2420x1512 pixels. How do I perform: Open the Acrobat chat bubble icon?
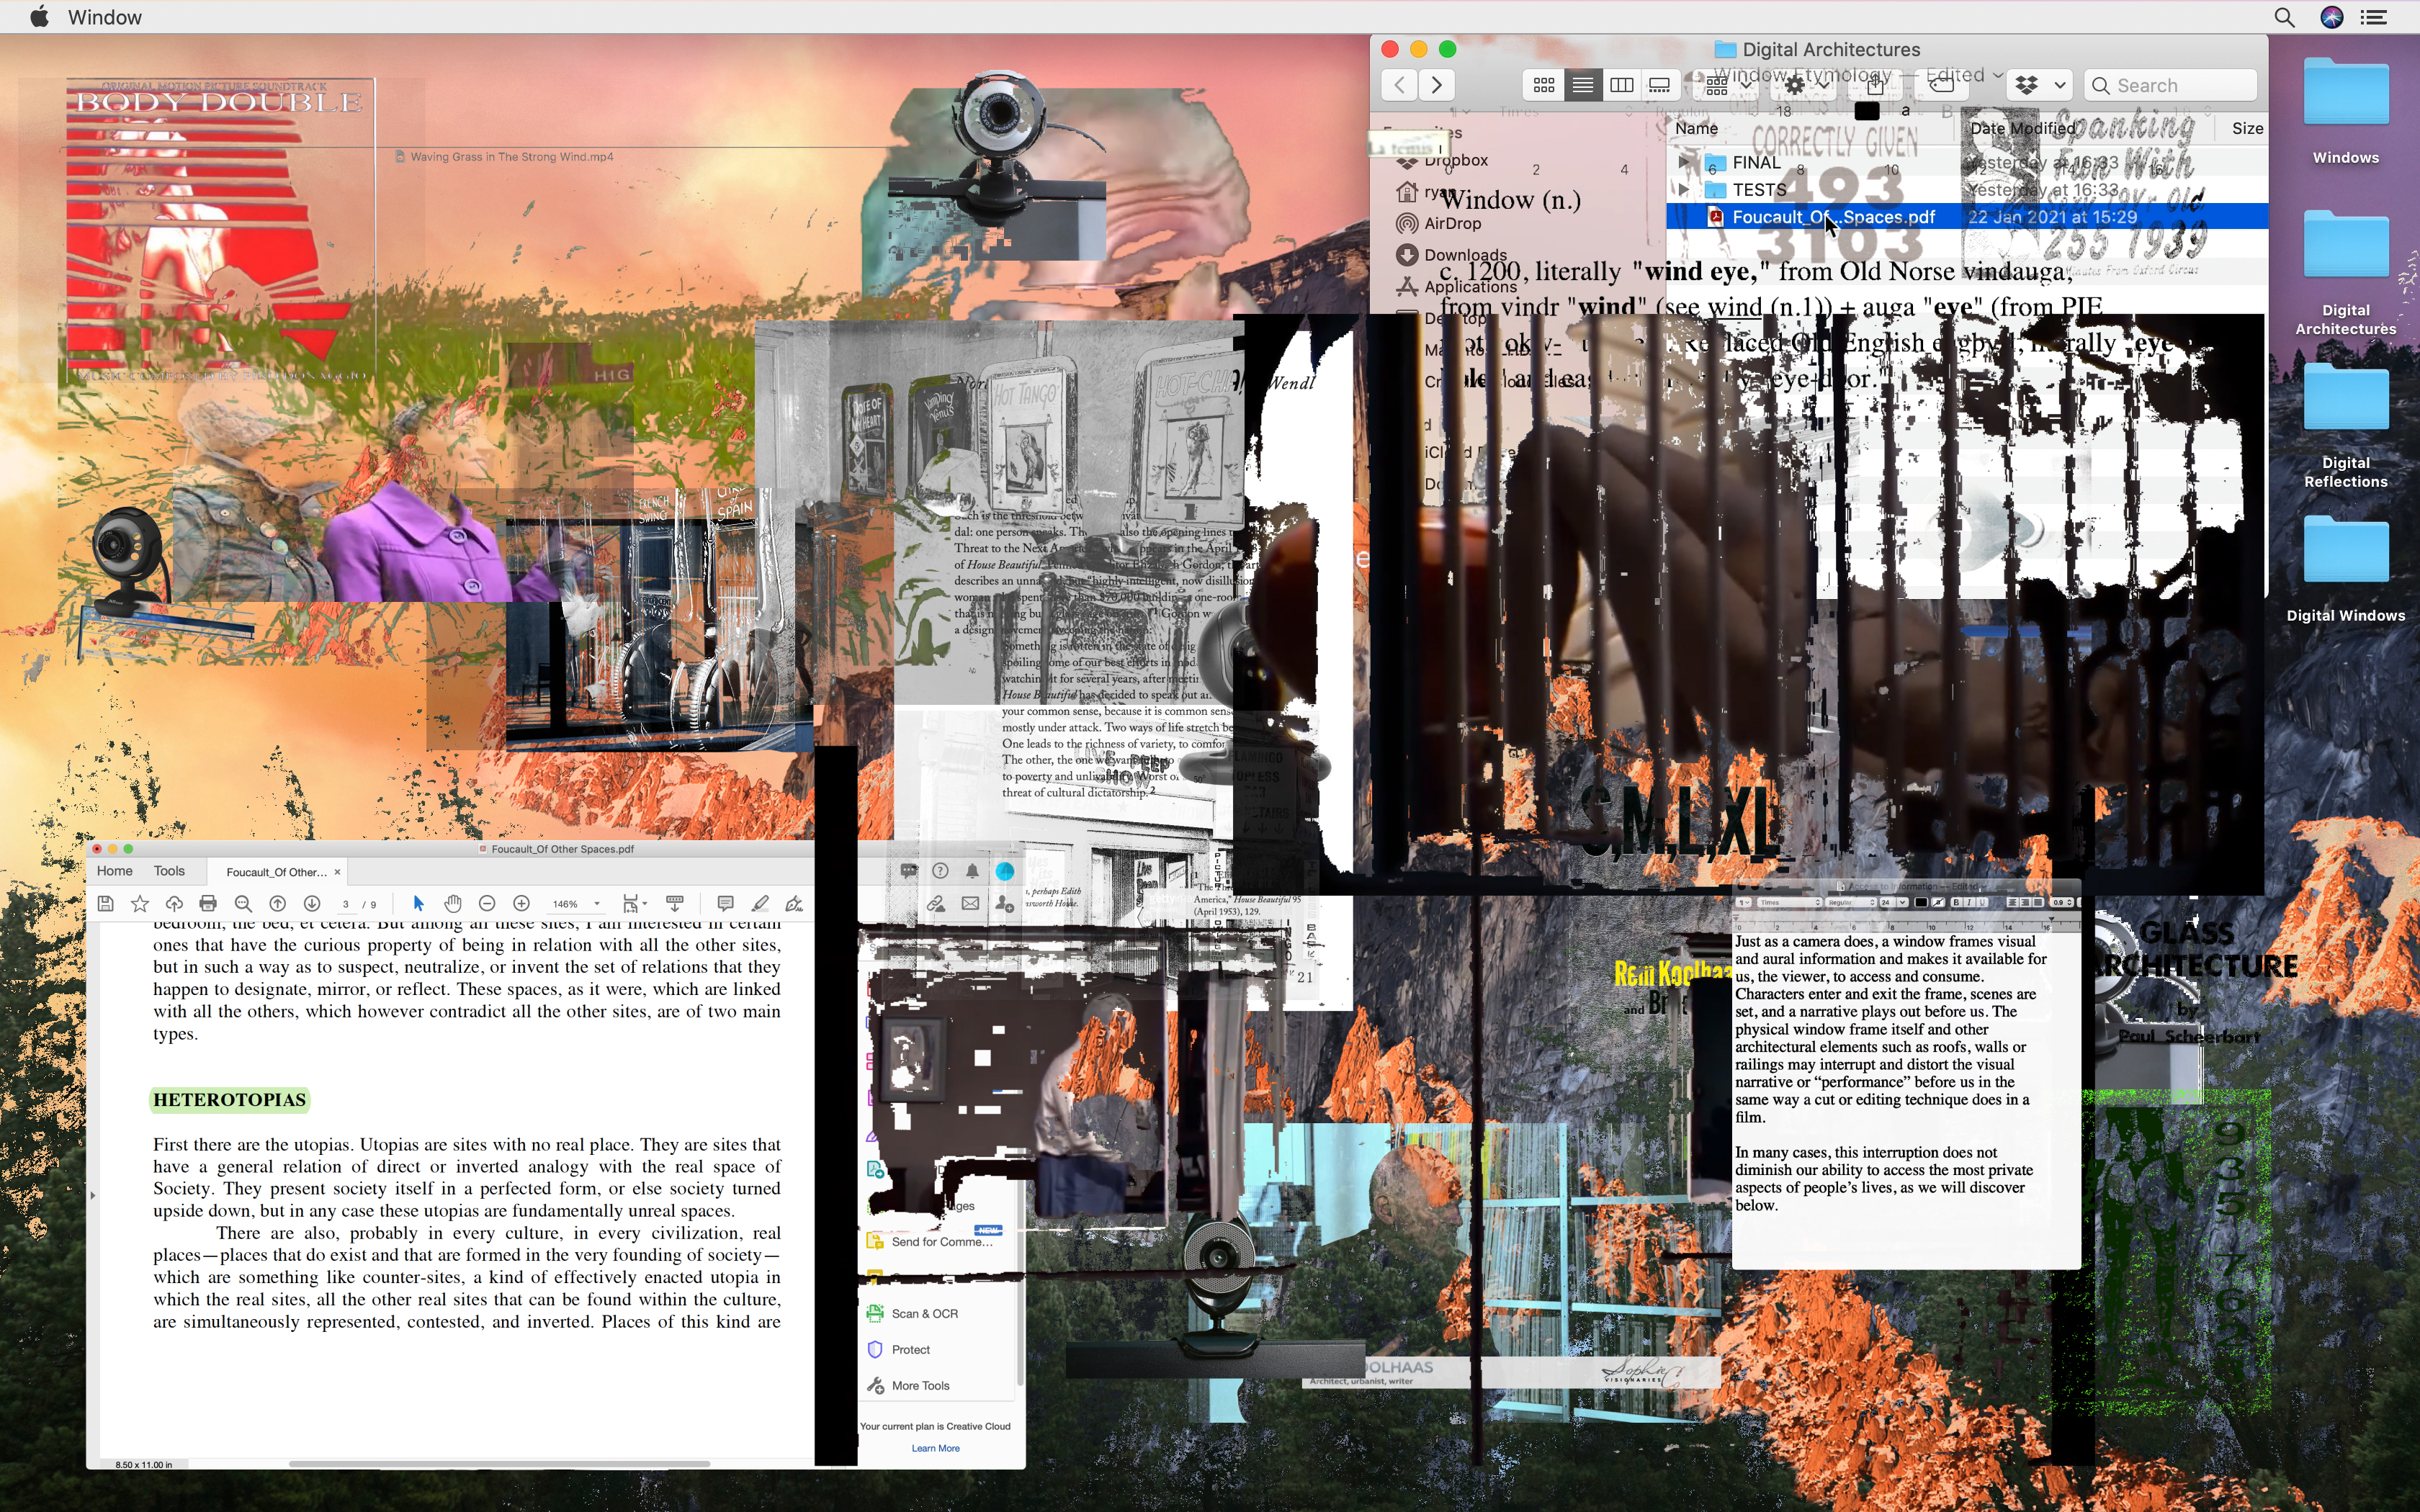coord(908,871)
